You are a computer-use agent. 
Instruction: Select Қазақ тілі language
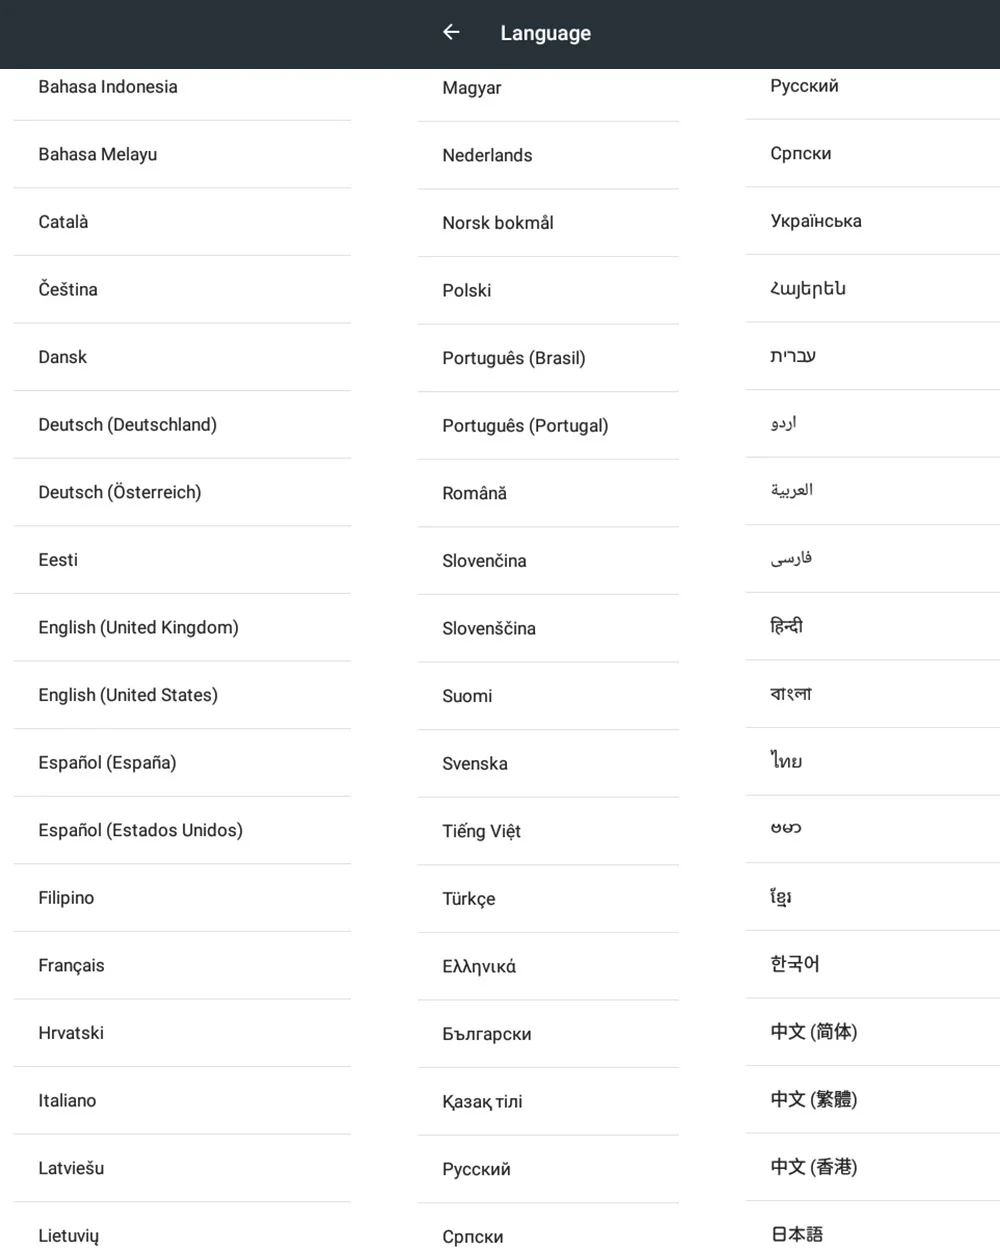click(x=548, y=1101)
